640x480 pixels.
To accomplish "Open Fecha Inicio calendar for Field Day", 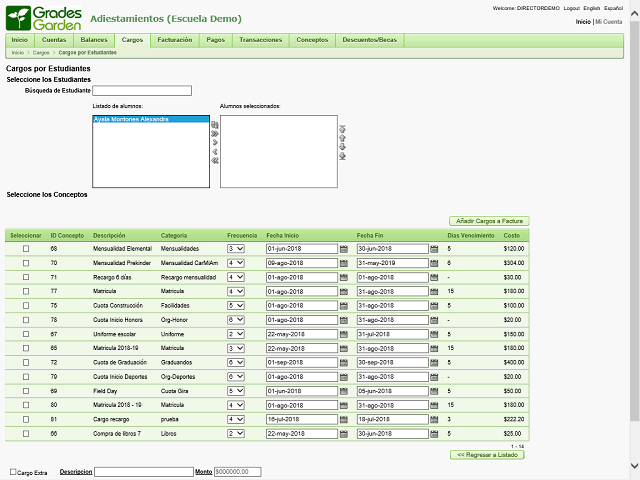I will click(x=344, y=391).
